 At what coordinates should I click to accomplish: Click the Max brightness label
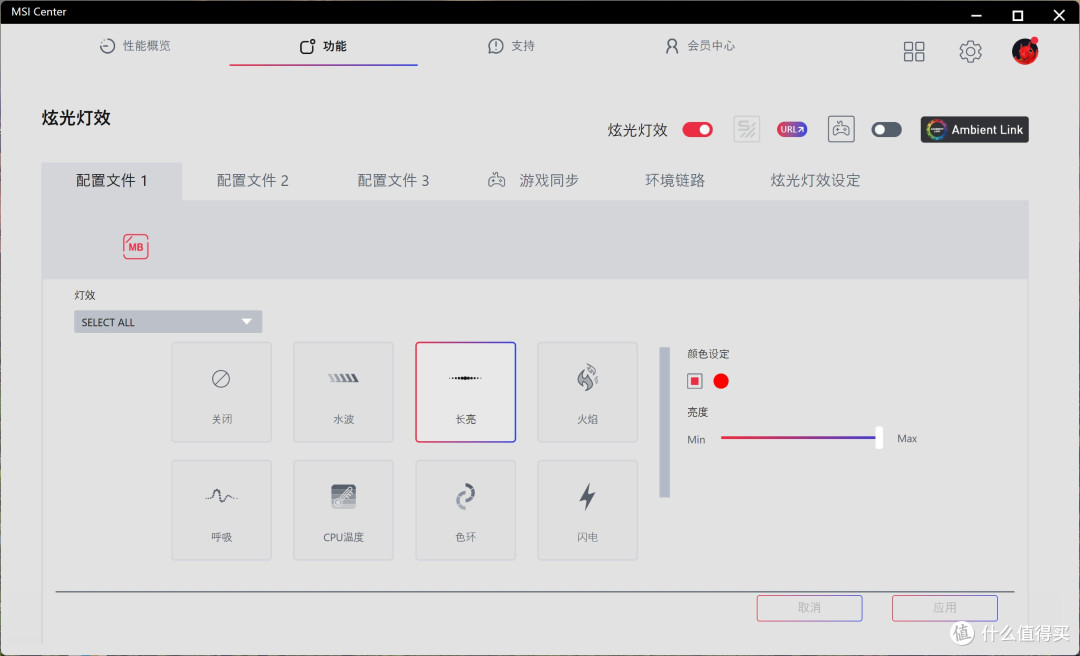[x=907, y=439]
